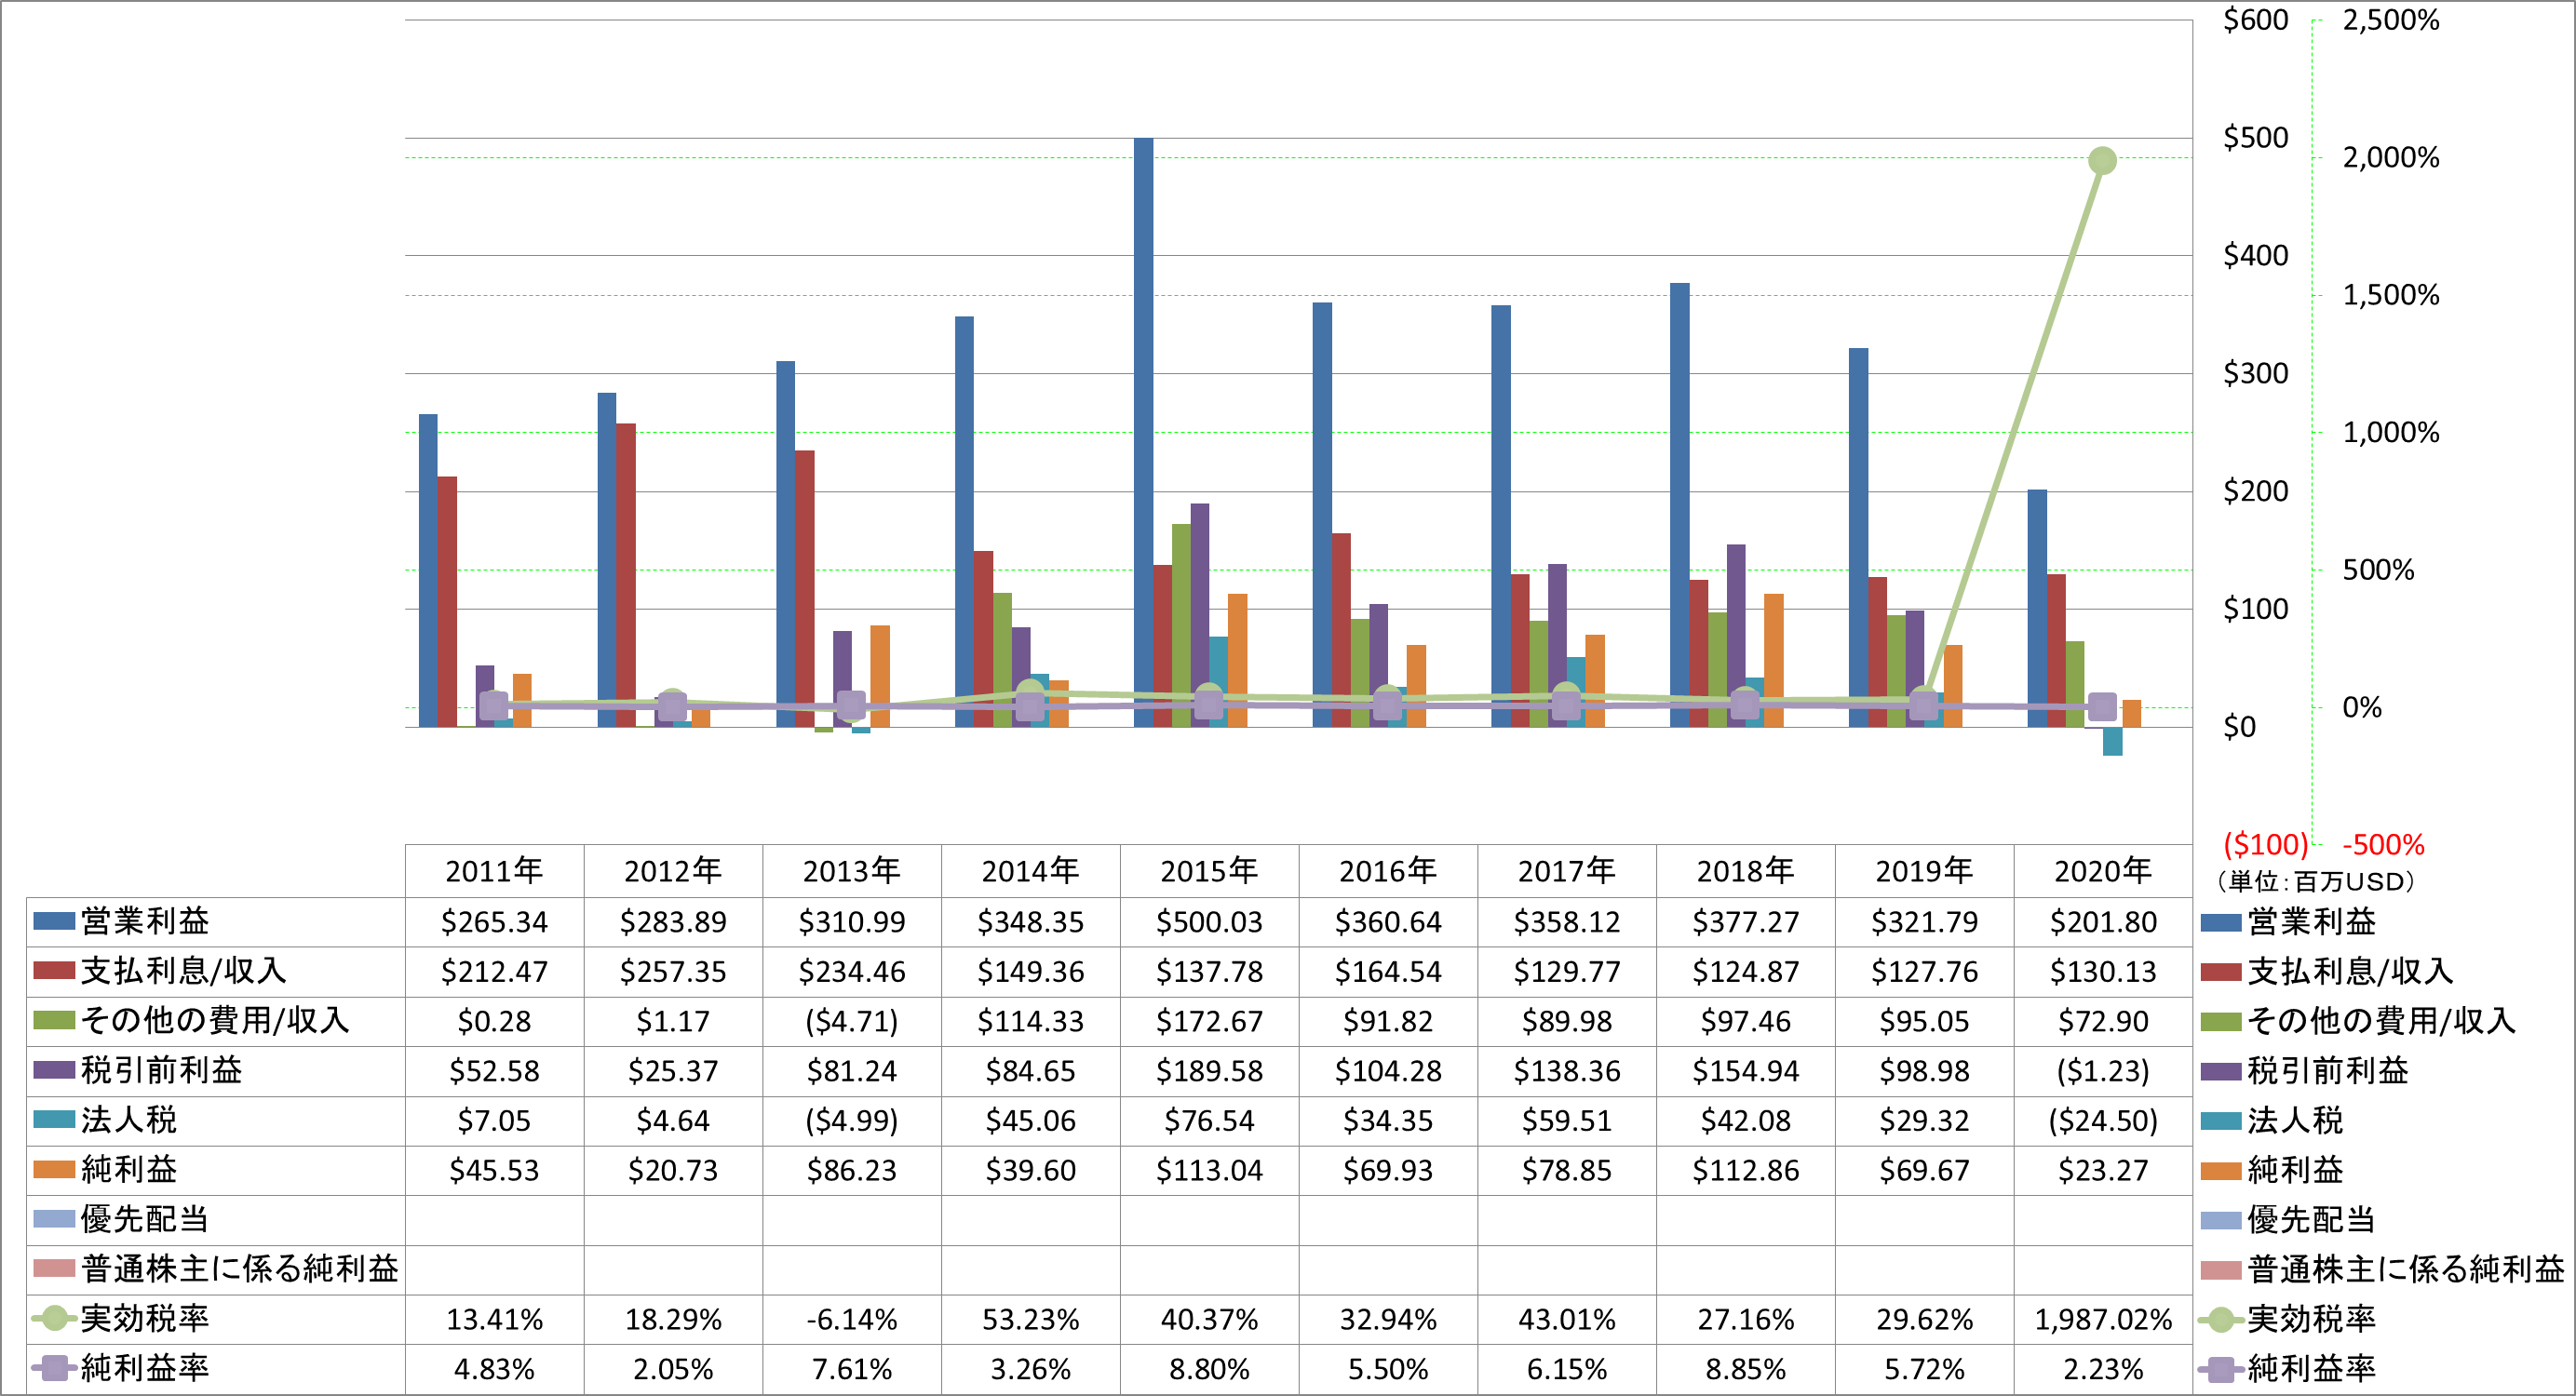Click the 1,987.02% effective tax rate cell
2576x1396 pixels.
(x=2103, y=1319)
